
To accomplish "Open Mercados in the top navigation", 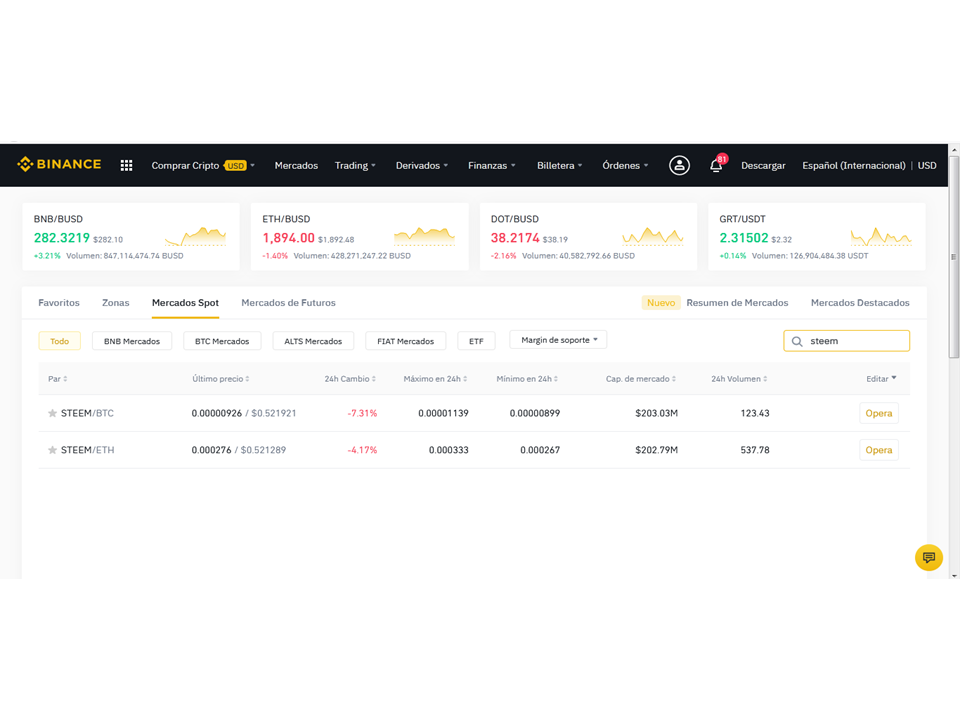I will point(296,165).
